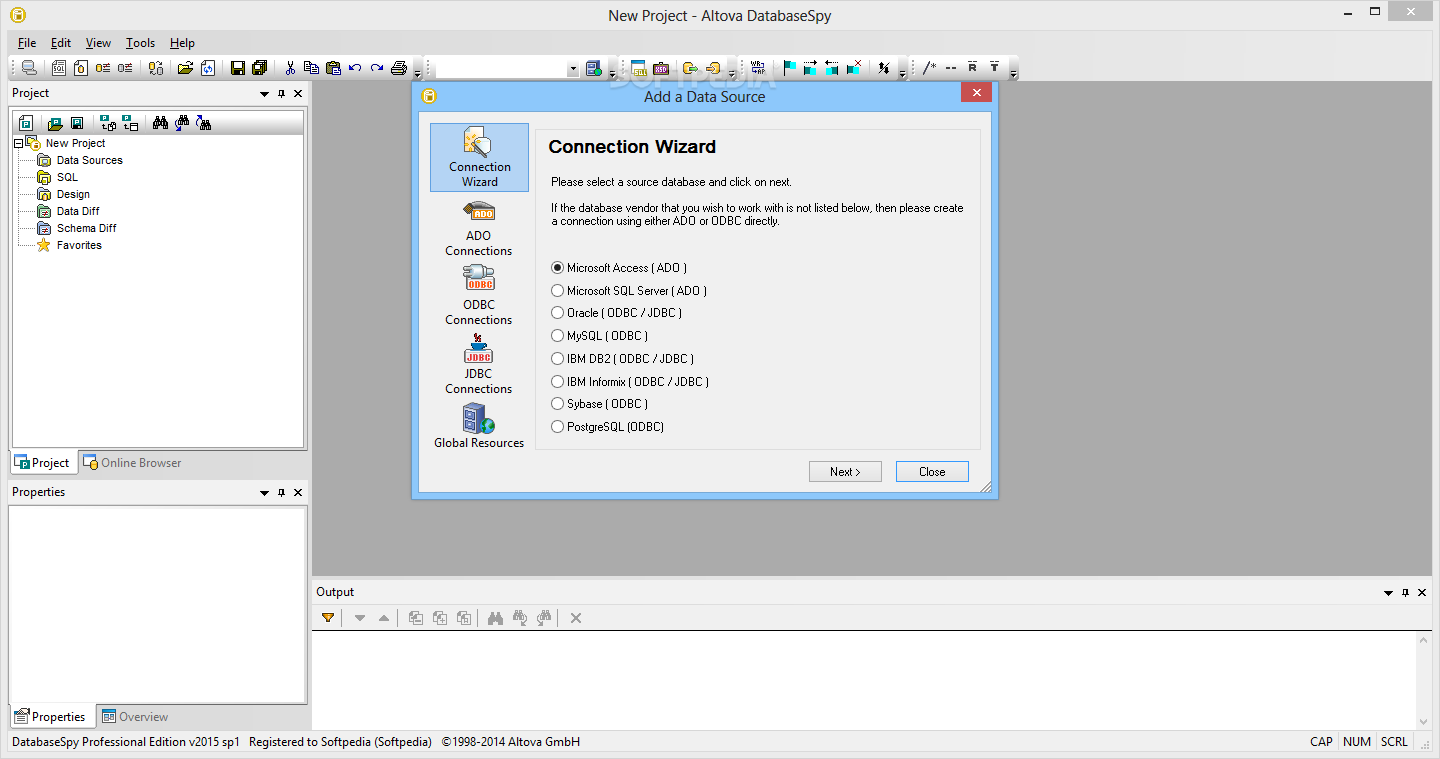This screenshot has height=759, width=1440.
Task: Click the Save floppy disk icon
Action: click(238, 68)
